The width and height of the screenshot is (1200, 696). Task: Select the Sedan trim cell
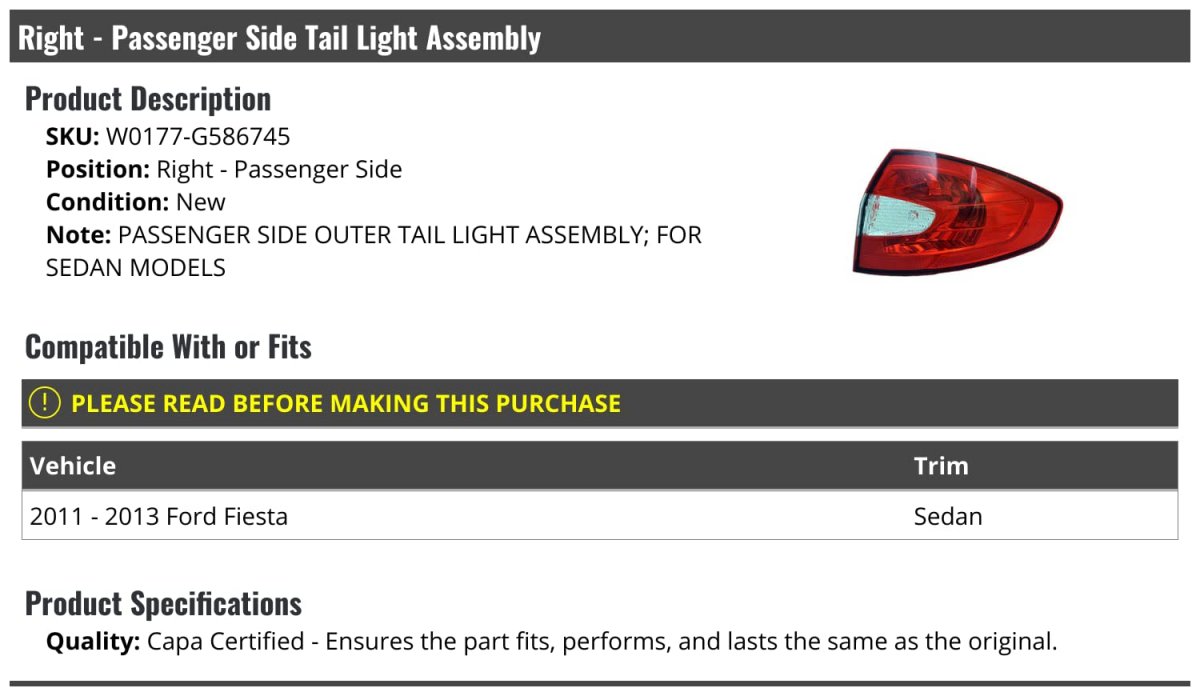point(948,516)
